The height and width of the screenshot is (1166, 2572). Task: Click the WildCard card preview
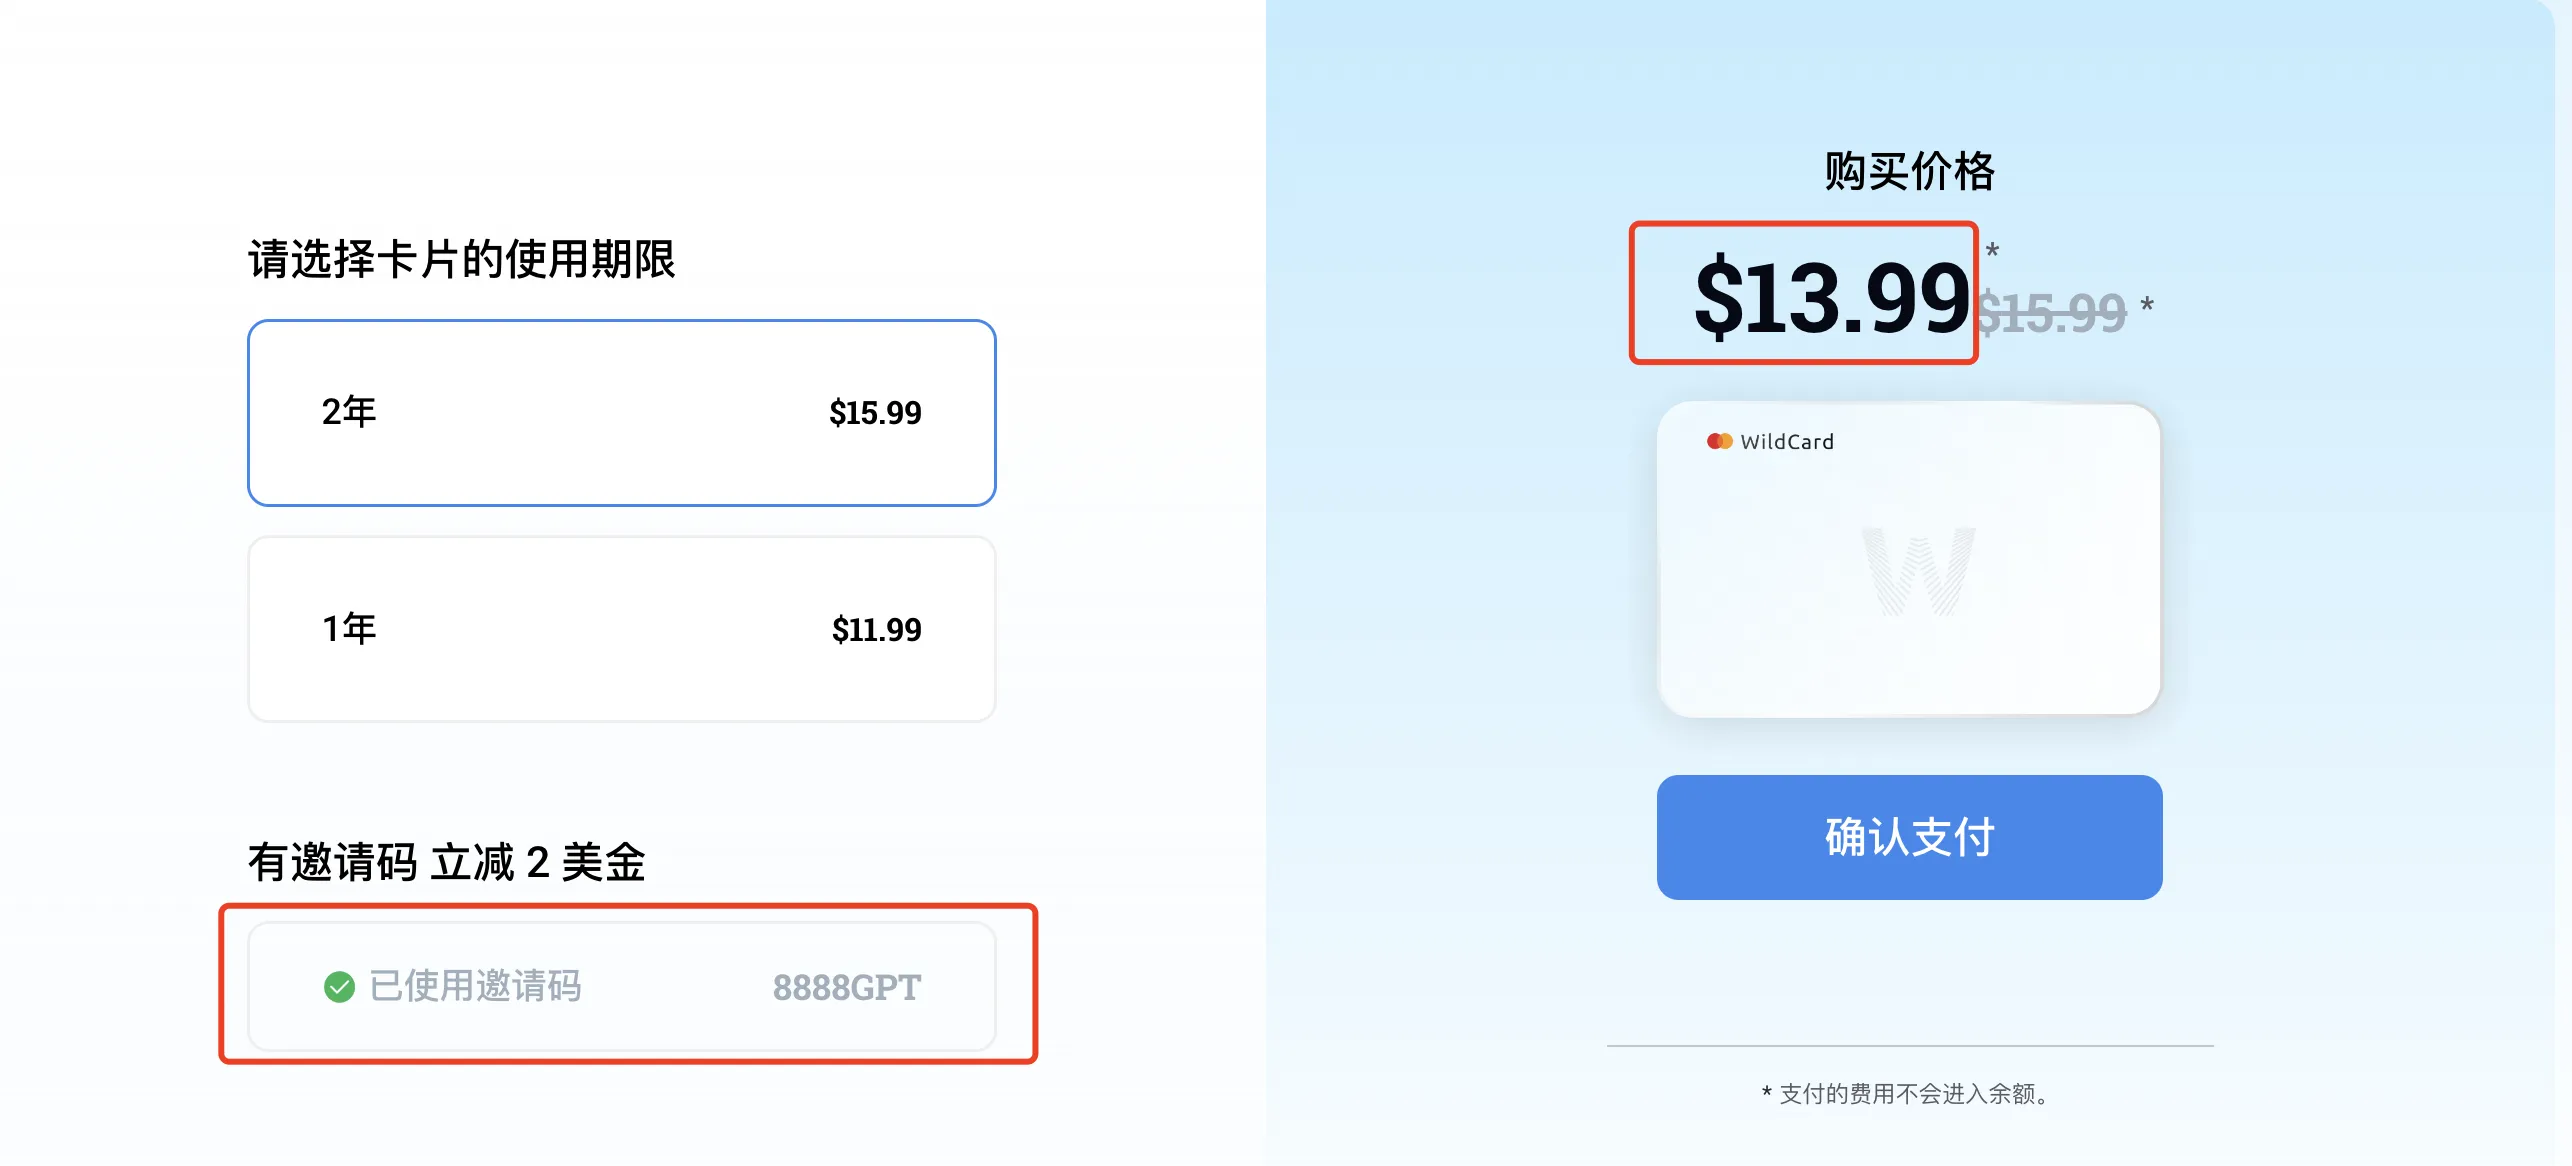(1909, 559)
